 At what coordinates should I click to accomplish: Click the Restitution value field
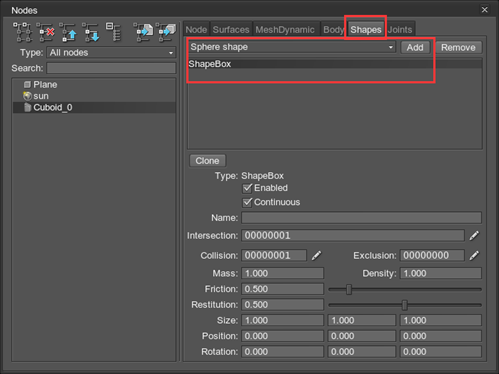(282, 305)
